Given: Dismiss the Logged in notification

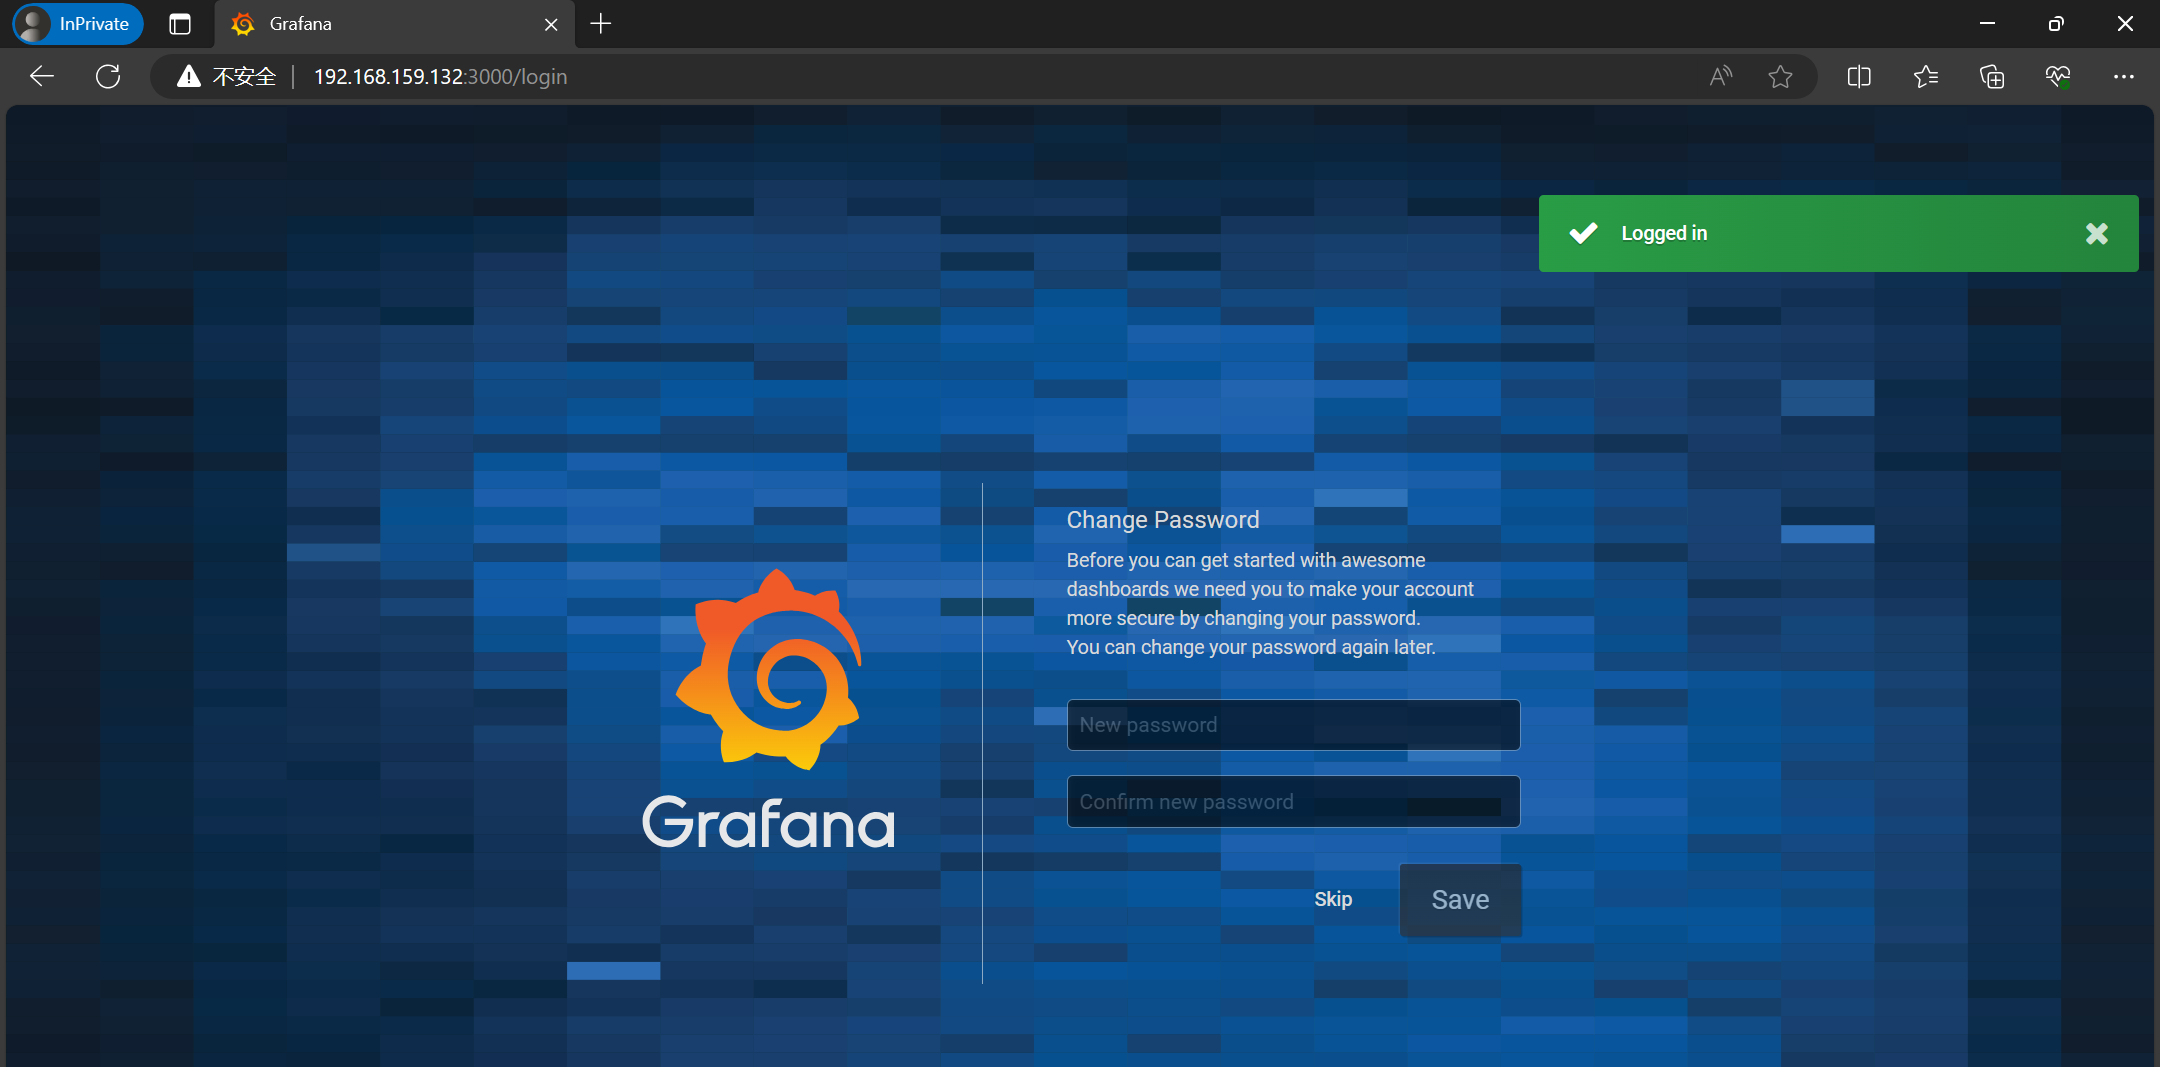Looking at the screenshot, I should pos(2097,233).
